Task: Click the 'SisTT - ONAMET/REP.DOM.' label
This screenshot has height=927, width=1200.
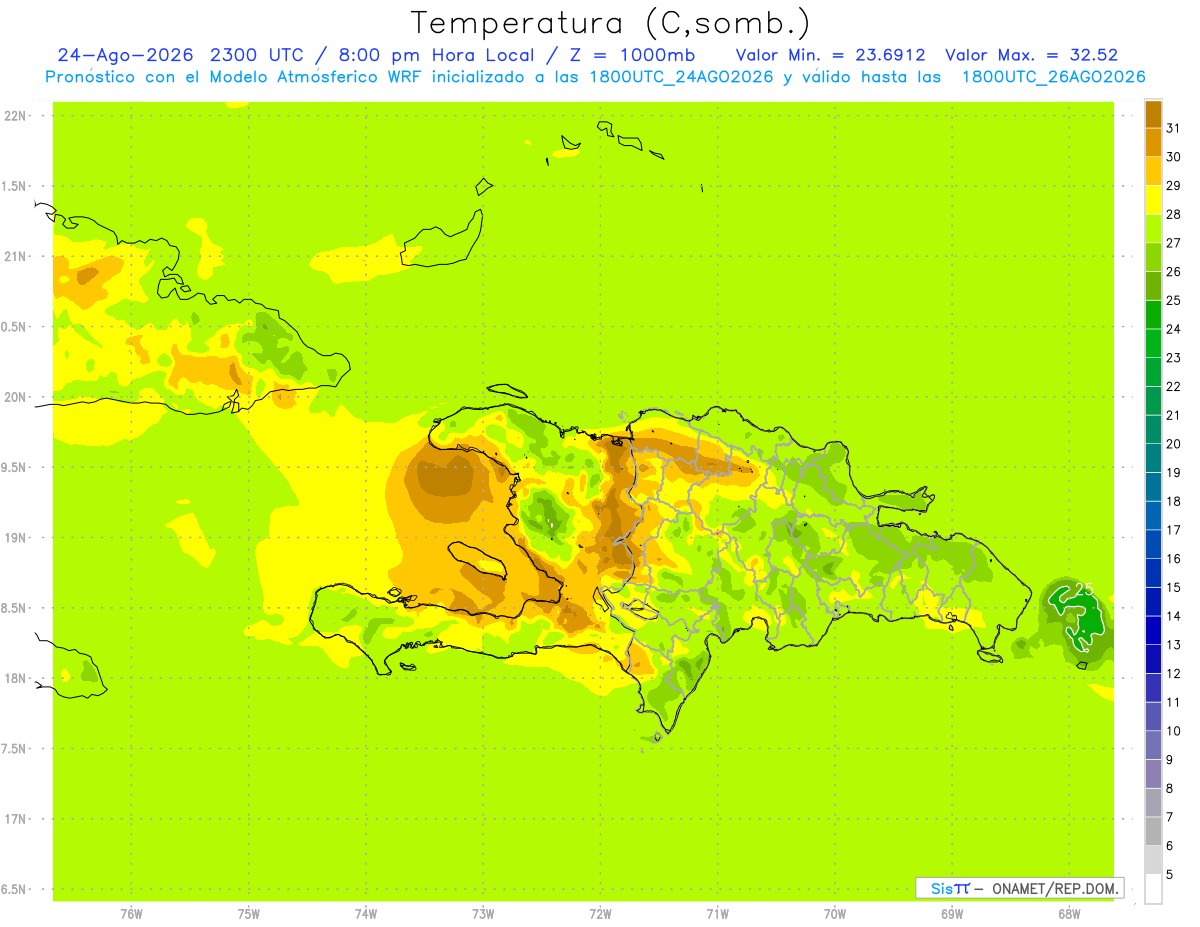Action: 1019,888
